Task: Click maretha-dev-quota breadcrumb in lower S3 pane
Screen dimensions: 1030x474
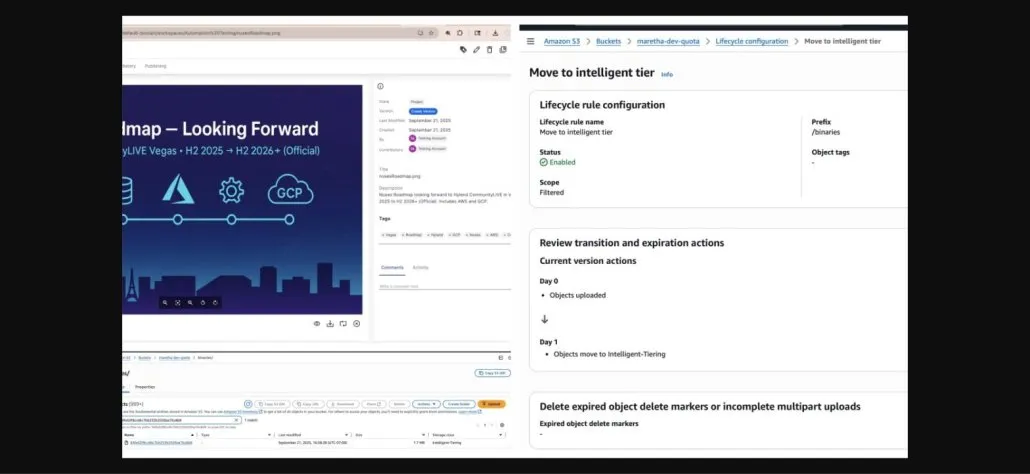Action: point(174,358)
